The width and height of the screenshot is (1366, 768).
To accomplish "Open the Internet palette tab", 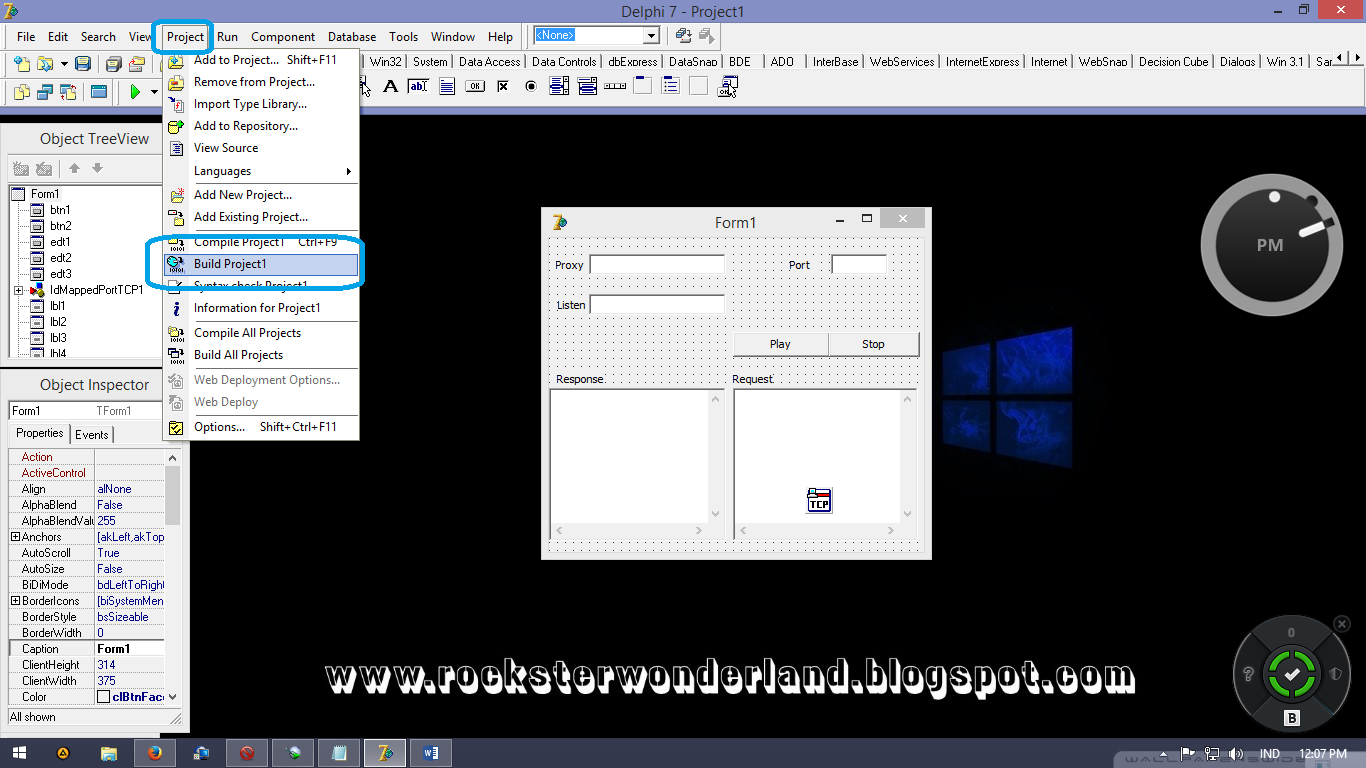I will click(1049, 61).
